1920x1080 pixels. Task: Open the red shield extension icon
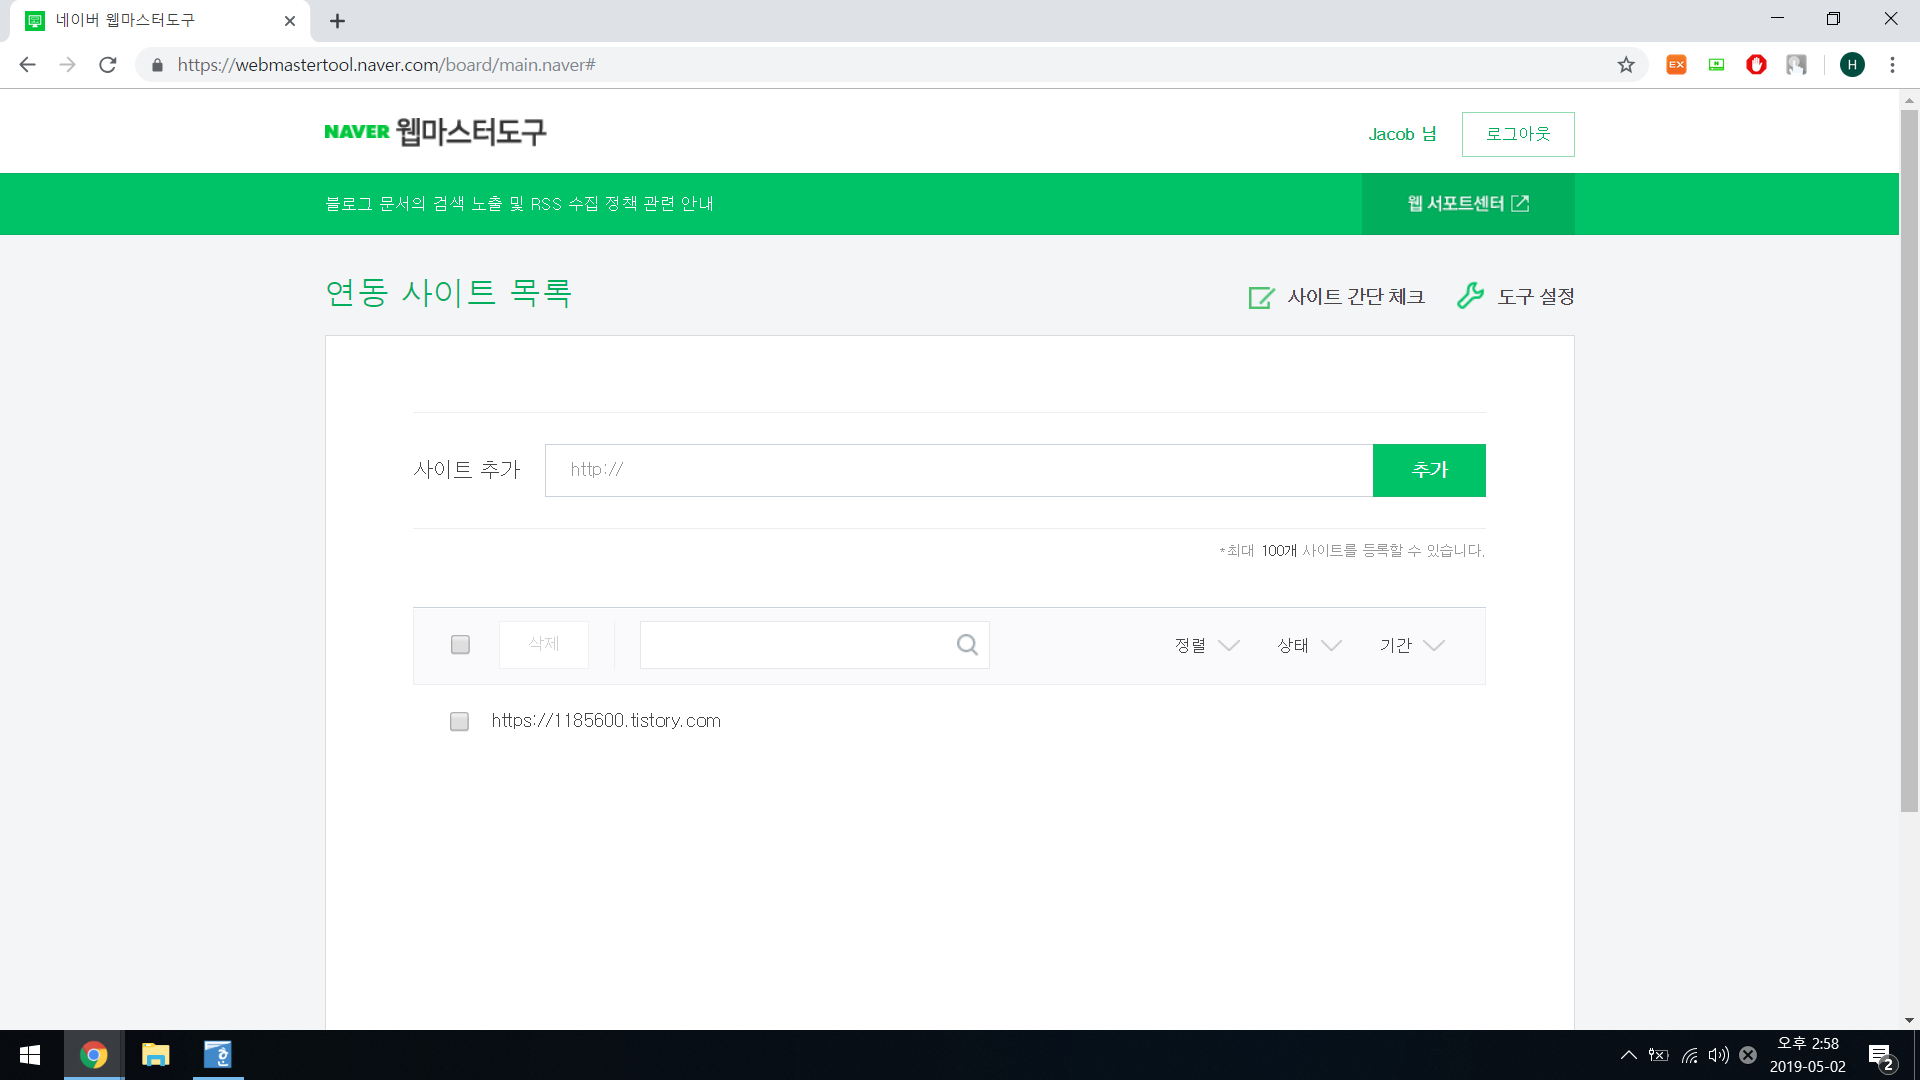(x=1756, y=65)
